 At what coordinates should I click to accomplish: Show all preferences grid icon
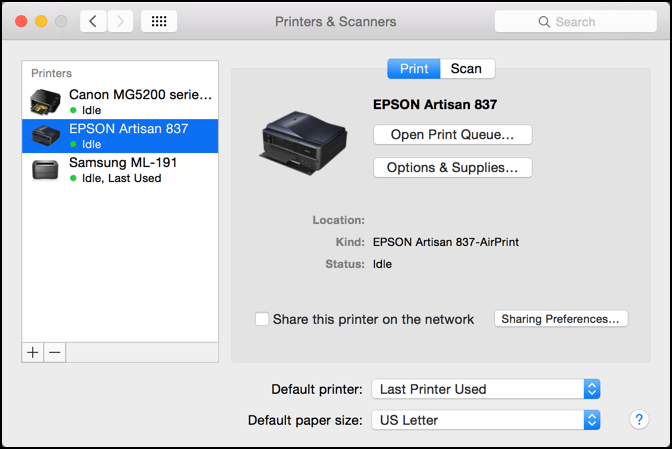pos(159,21)
